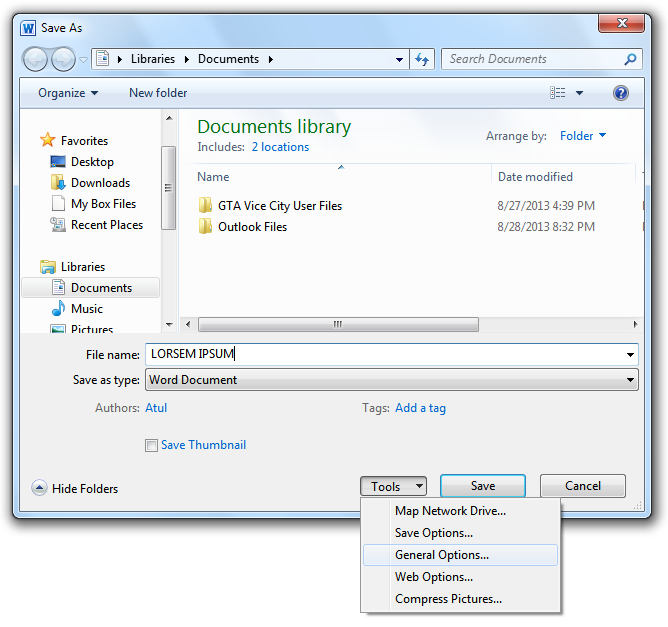Click the Libraries icon in navigation pane
The height and width of the screenshot is (627, 668).
[48, 267]
